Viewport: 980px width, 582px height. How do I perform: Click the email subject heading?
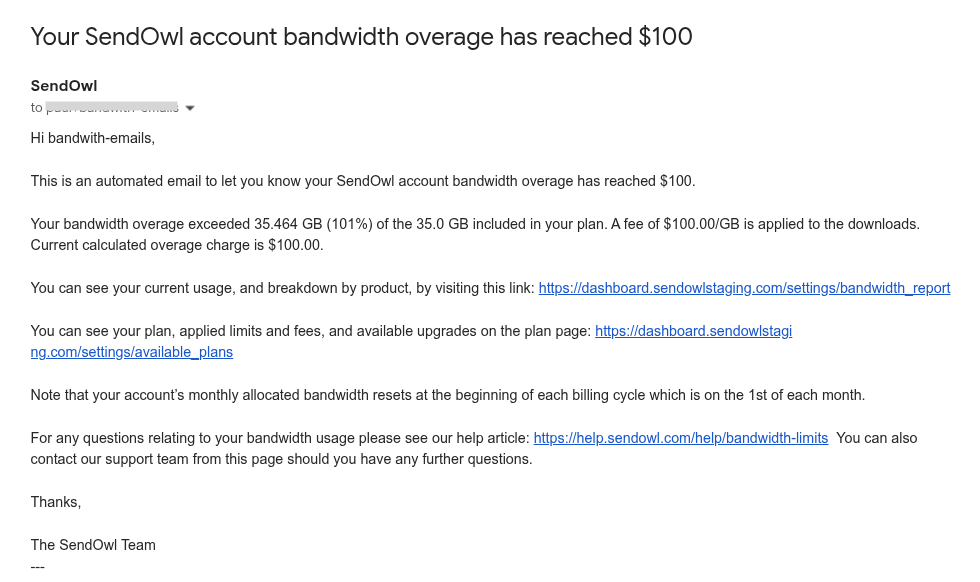click(361, 37)
